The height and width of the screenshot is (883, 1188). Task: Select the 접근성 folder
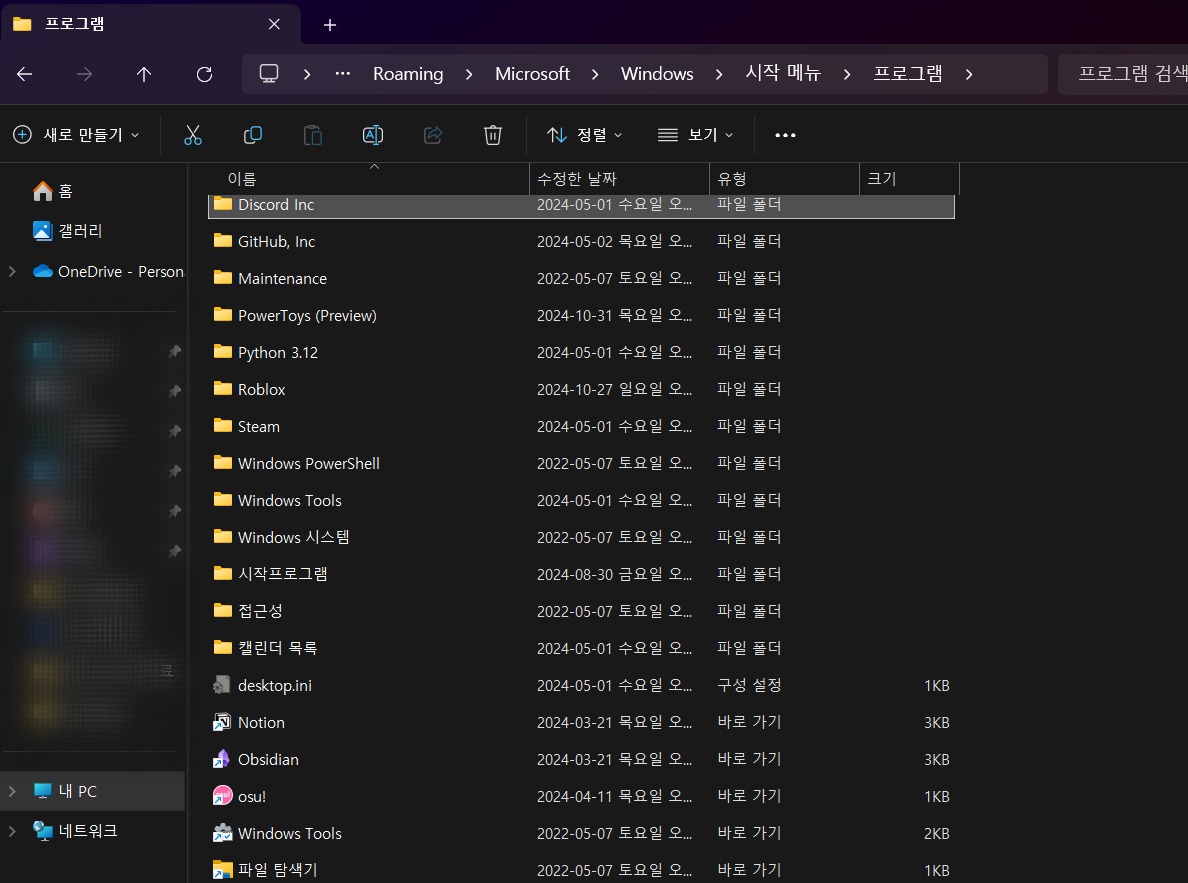pos(581,611)
